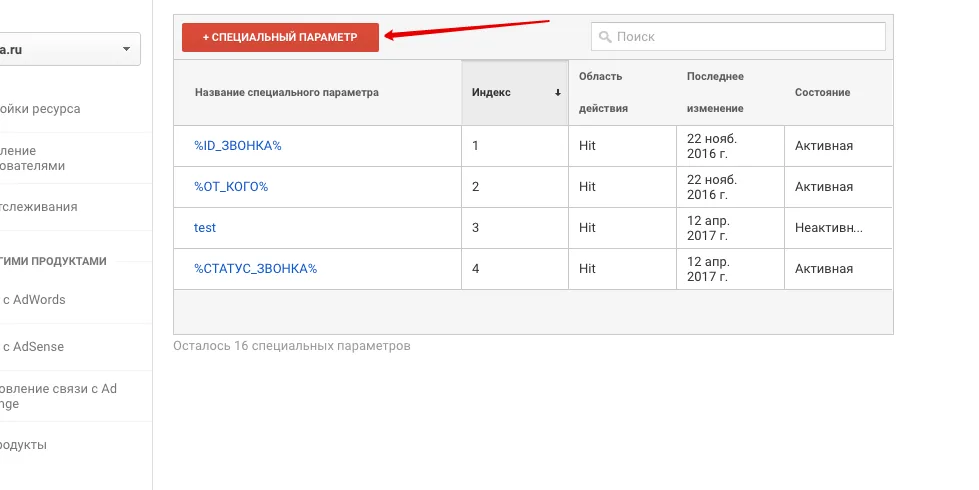Image resolution: width=979 pixels, height=490 pixels.
Task: Click the Неактивн... status of test row
Action: click(x=829, y=228)
